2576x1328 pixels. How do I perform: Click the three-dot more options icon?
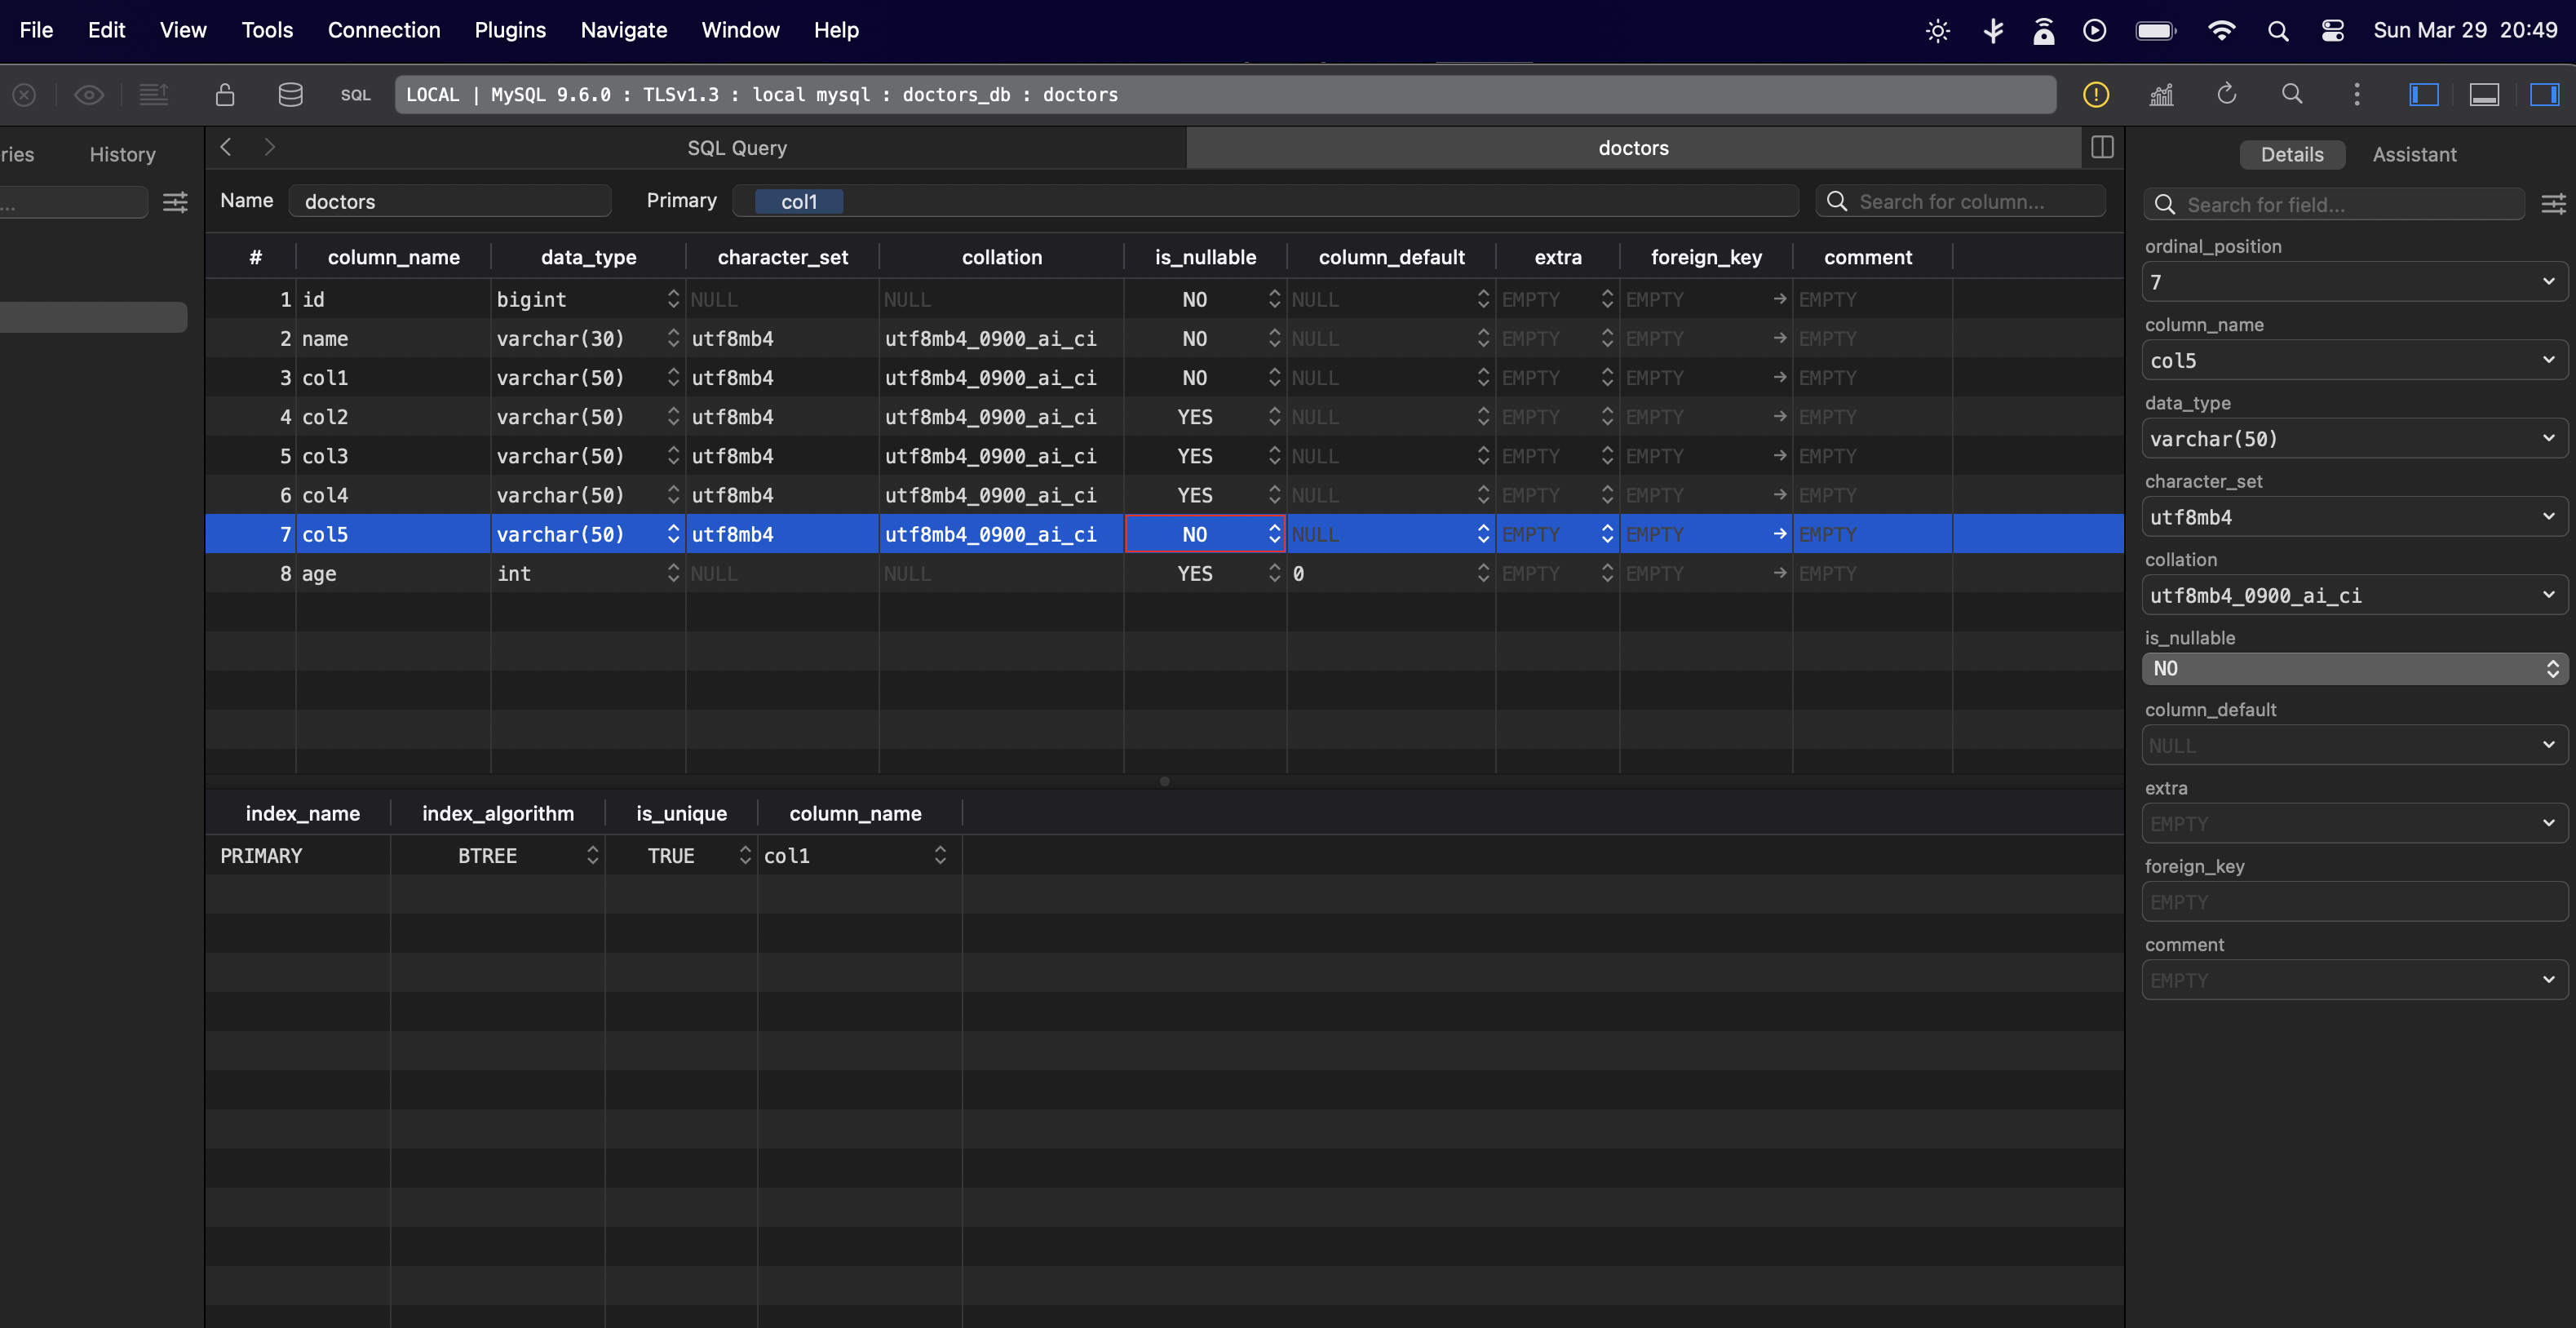tap(2357, 94)
